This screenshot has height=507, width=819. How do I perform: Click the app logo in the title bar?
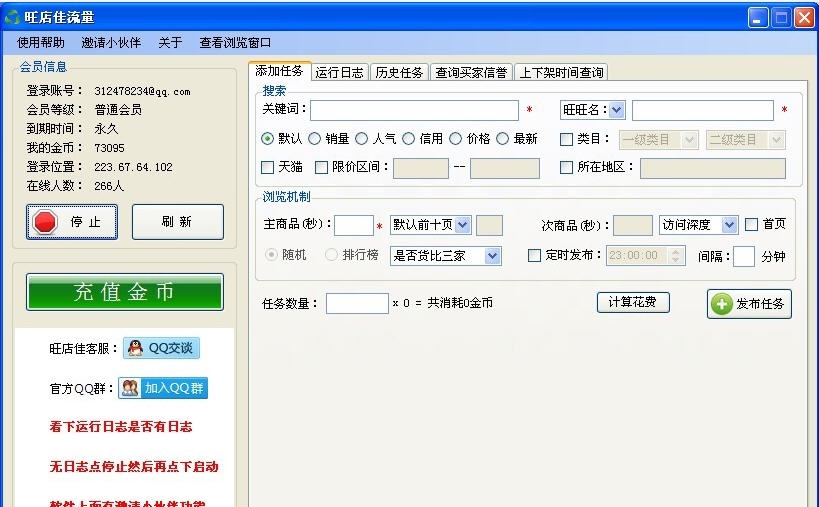(11, 17)
